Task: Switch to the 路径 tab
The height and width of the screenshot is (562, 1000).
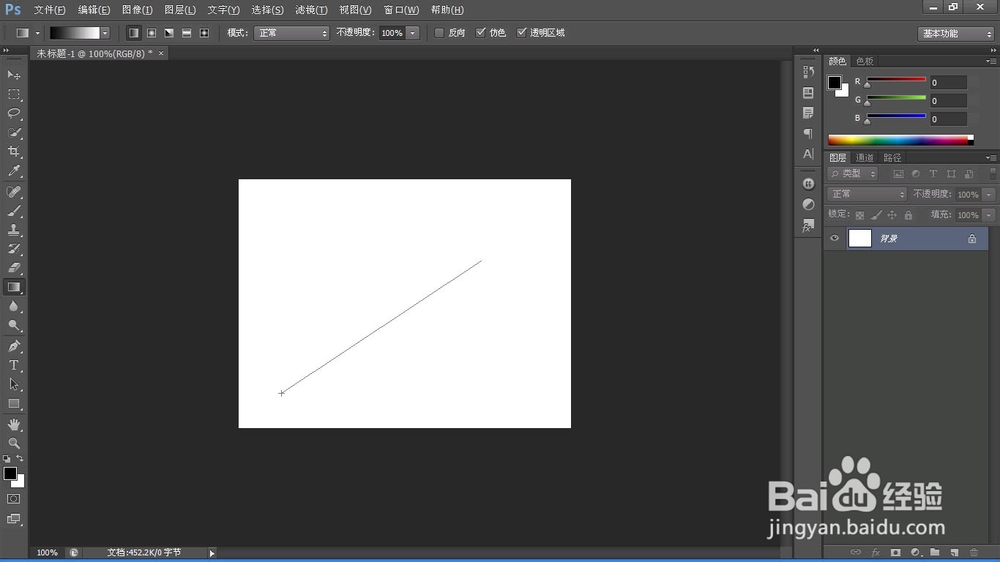Action: pyautogui.click(x=892, y=158)
